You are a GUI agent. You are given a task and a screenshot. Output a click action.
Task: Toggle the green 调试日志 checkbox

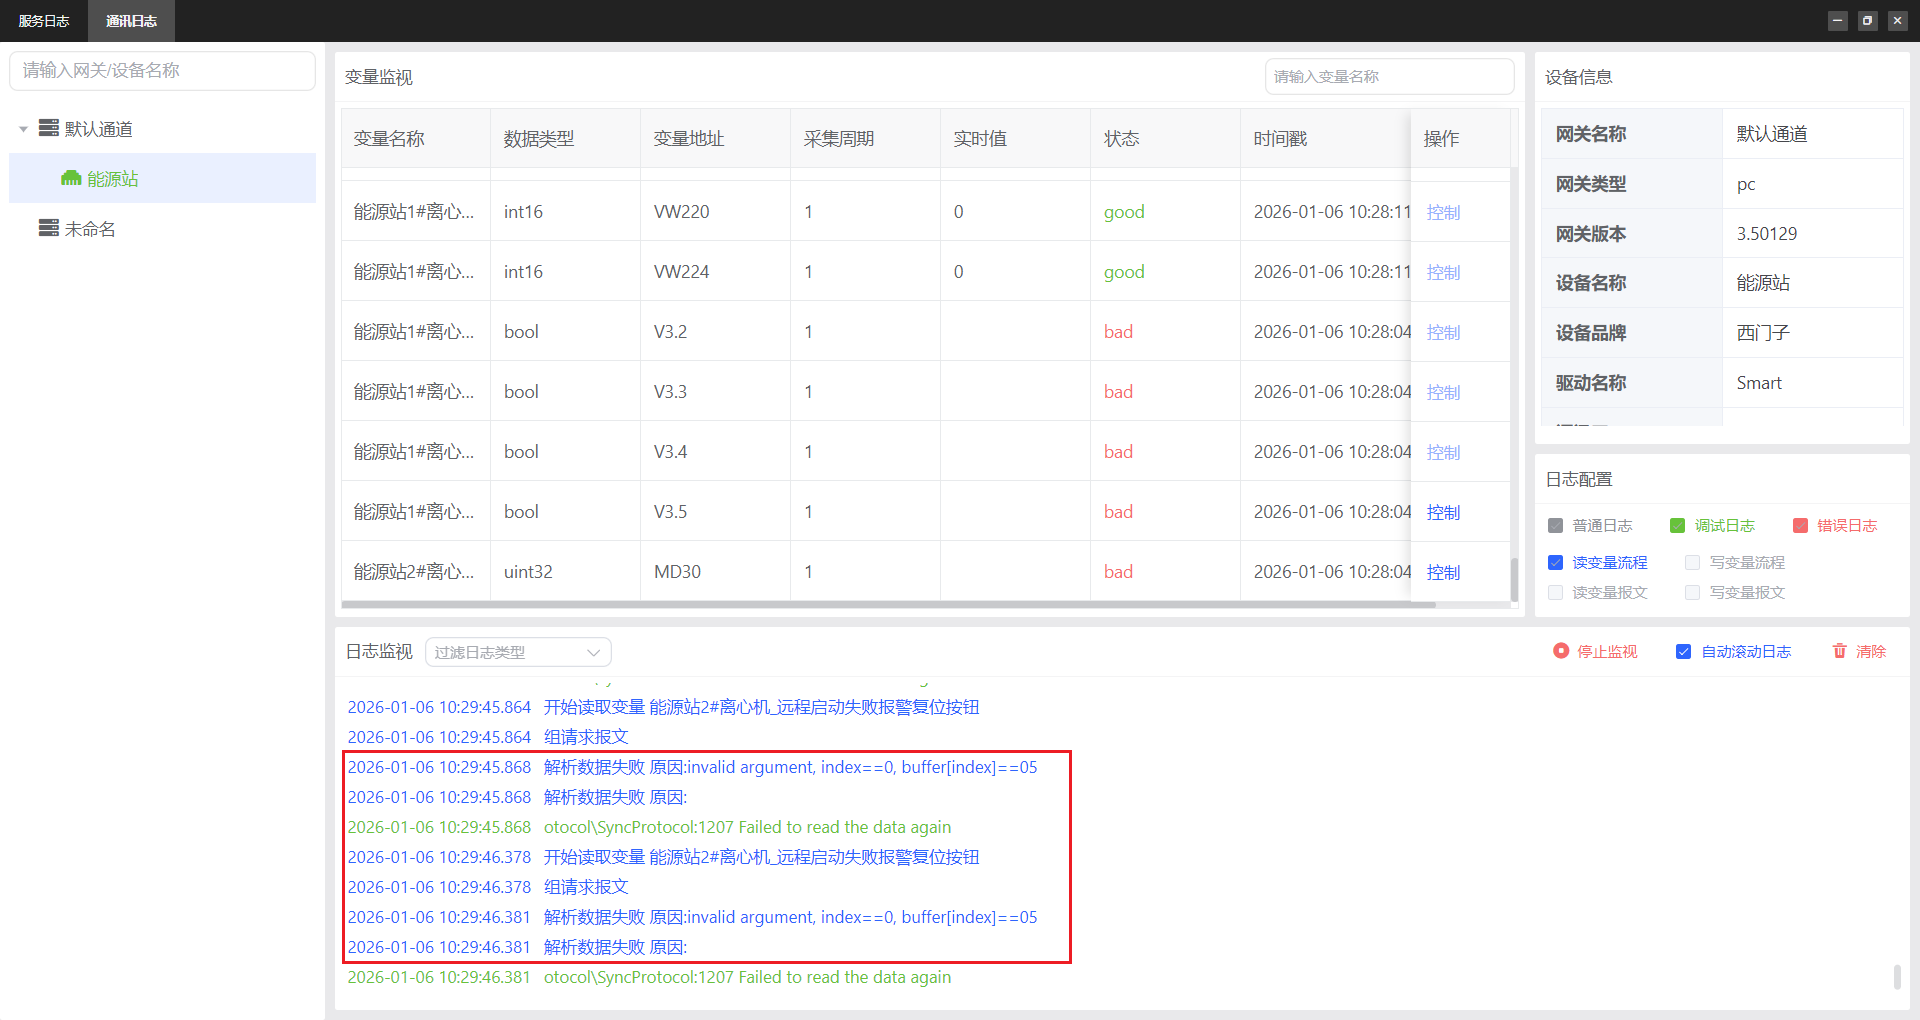[1677, 525]
